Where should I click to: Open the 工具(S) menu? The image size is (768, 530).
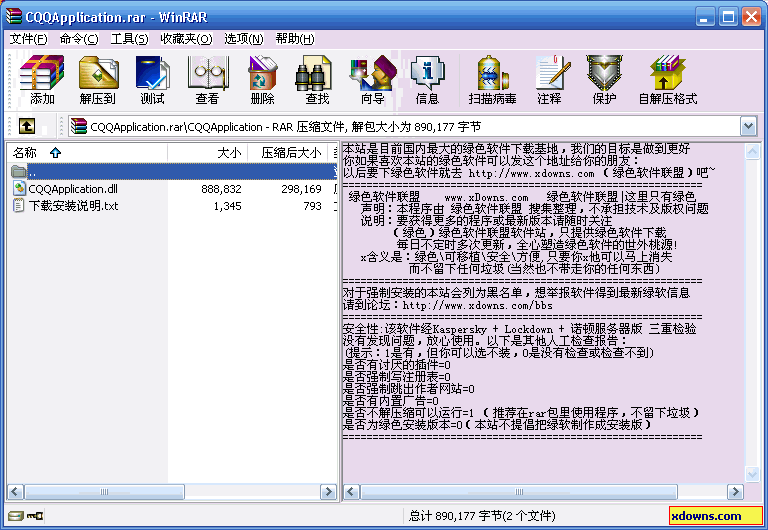coord(129,39)
